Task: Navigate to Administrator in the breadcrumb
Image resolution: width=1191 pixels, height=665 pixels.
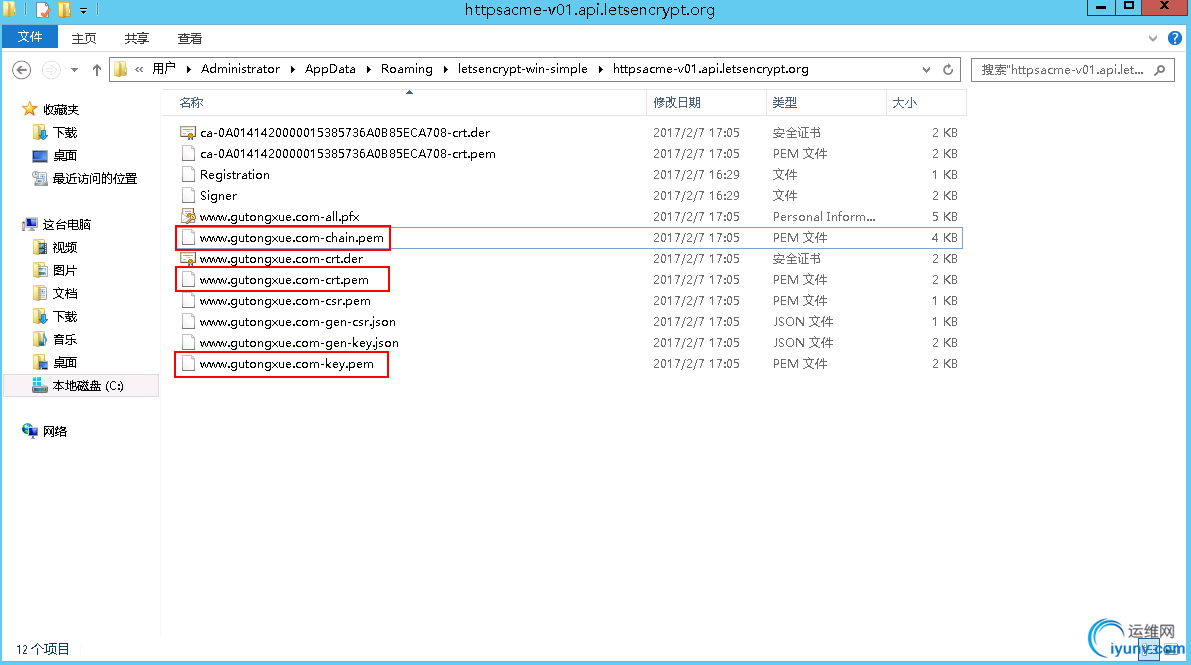Action: point(240,68)
